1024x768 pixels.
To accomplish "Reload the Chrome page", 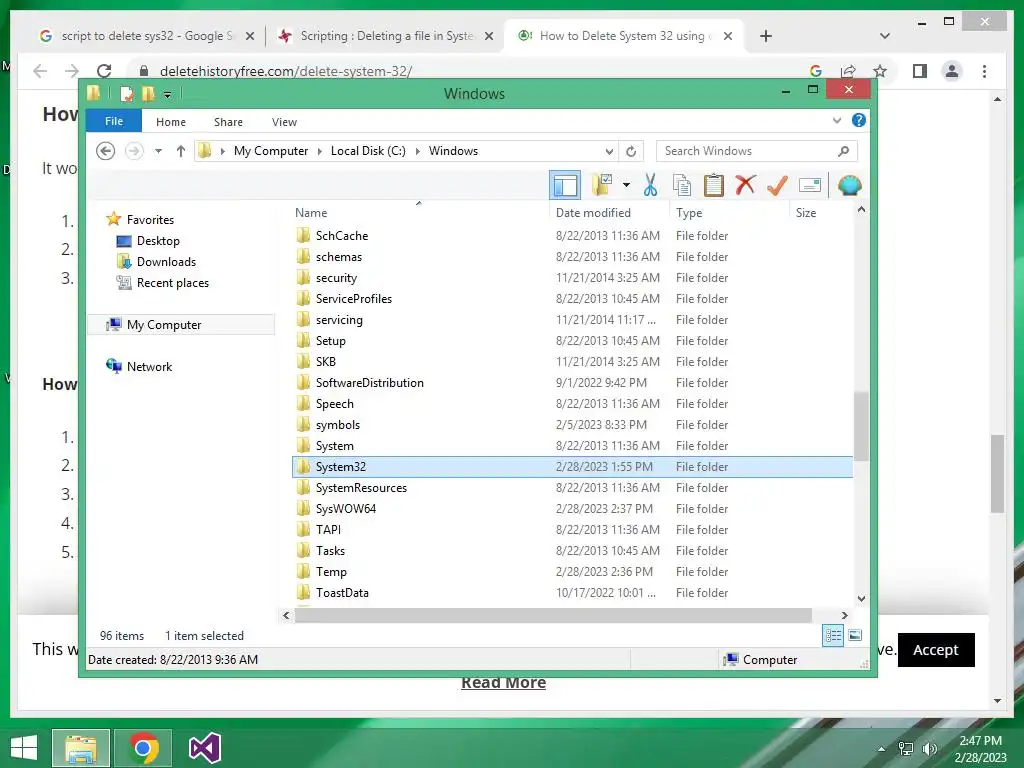I will click(x=104, y=71).
